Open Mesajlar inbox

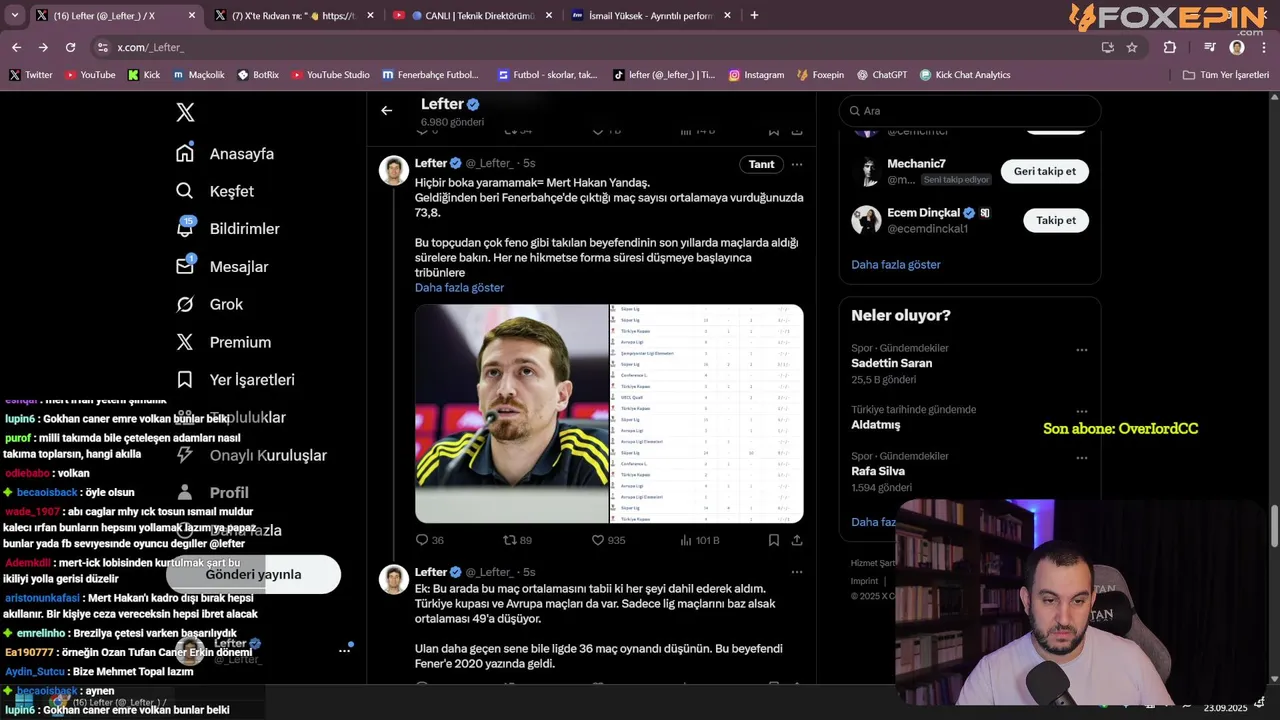pyautogui.click(x=222, y=267)
